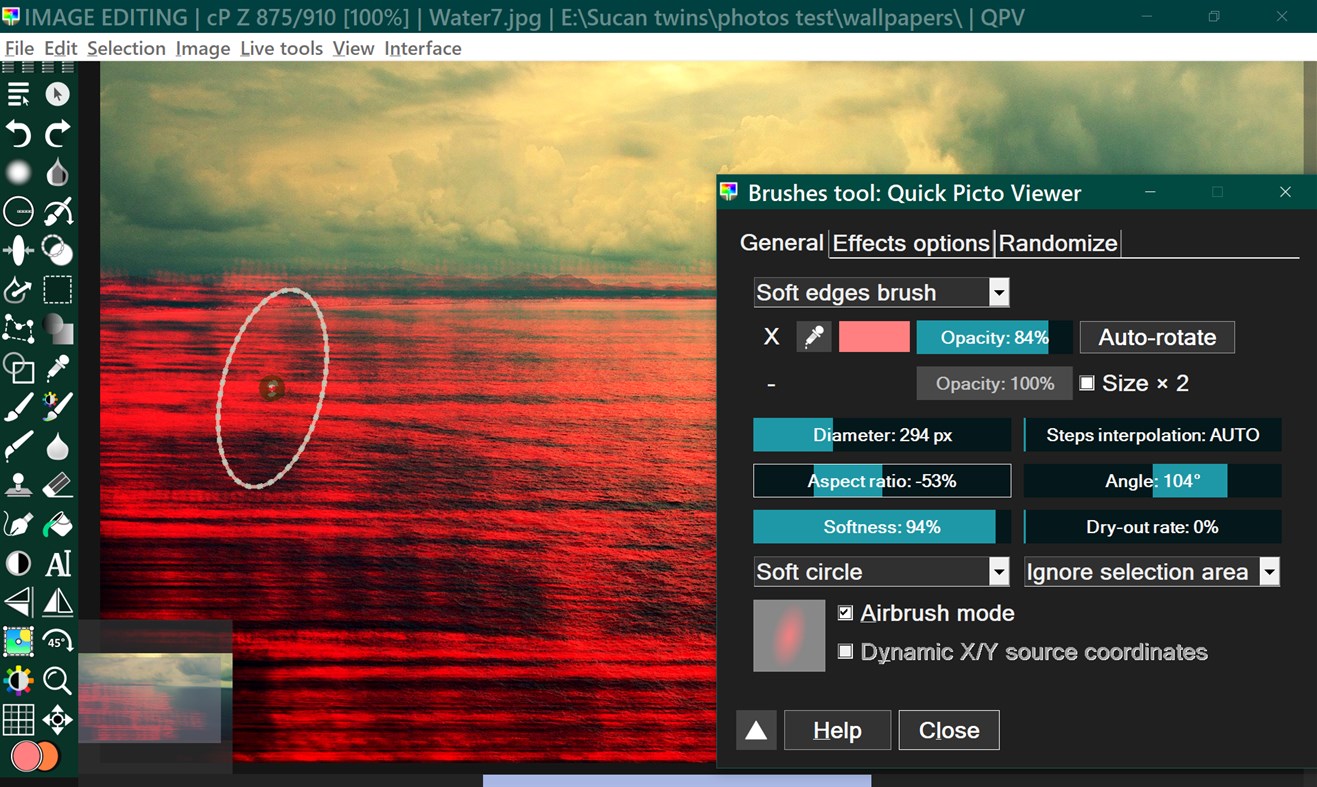
Task: Select the rectangular selection tool
Action: pyautogui.click(x=57, y=289)
